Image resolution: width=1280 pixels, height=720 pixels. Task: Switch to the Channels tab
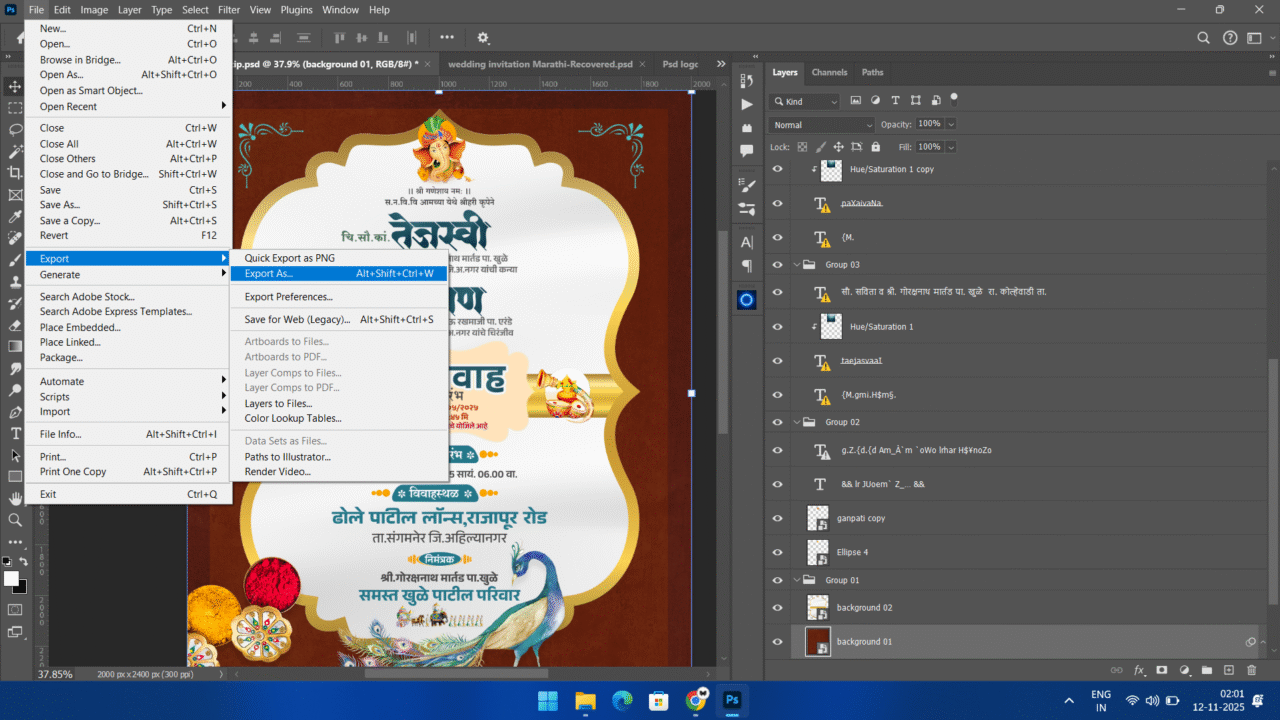click(x=829, y=72)
